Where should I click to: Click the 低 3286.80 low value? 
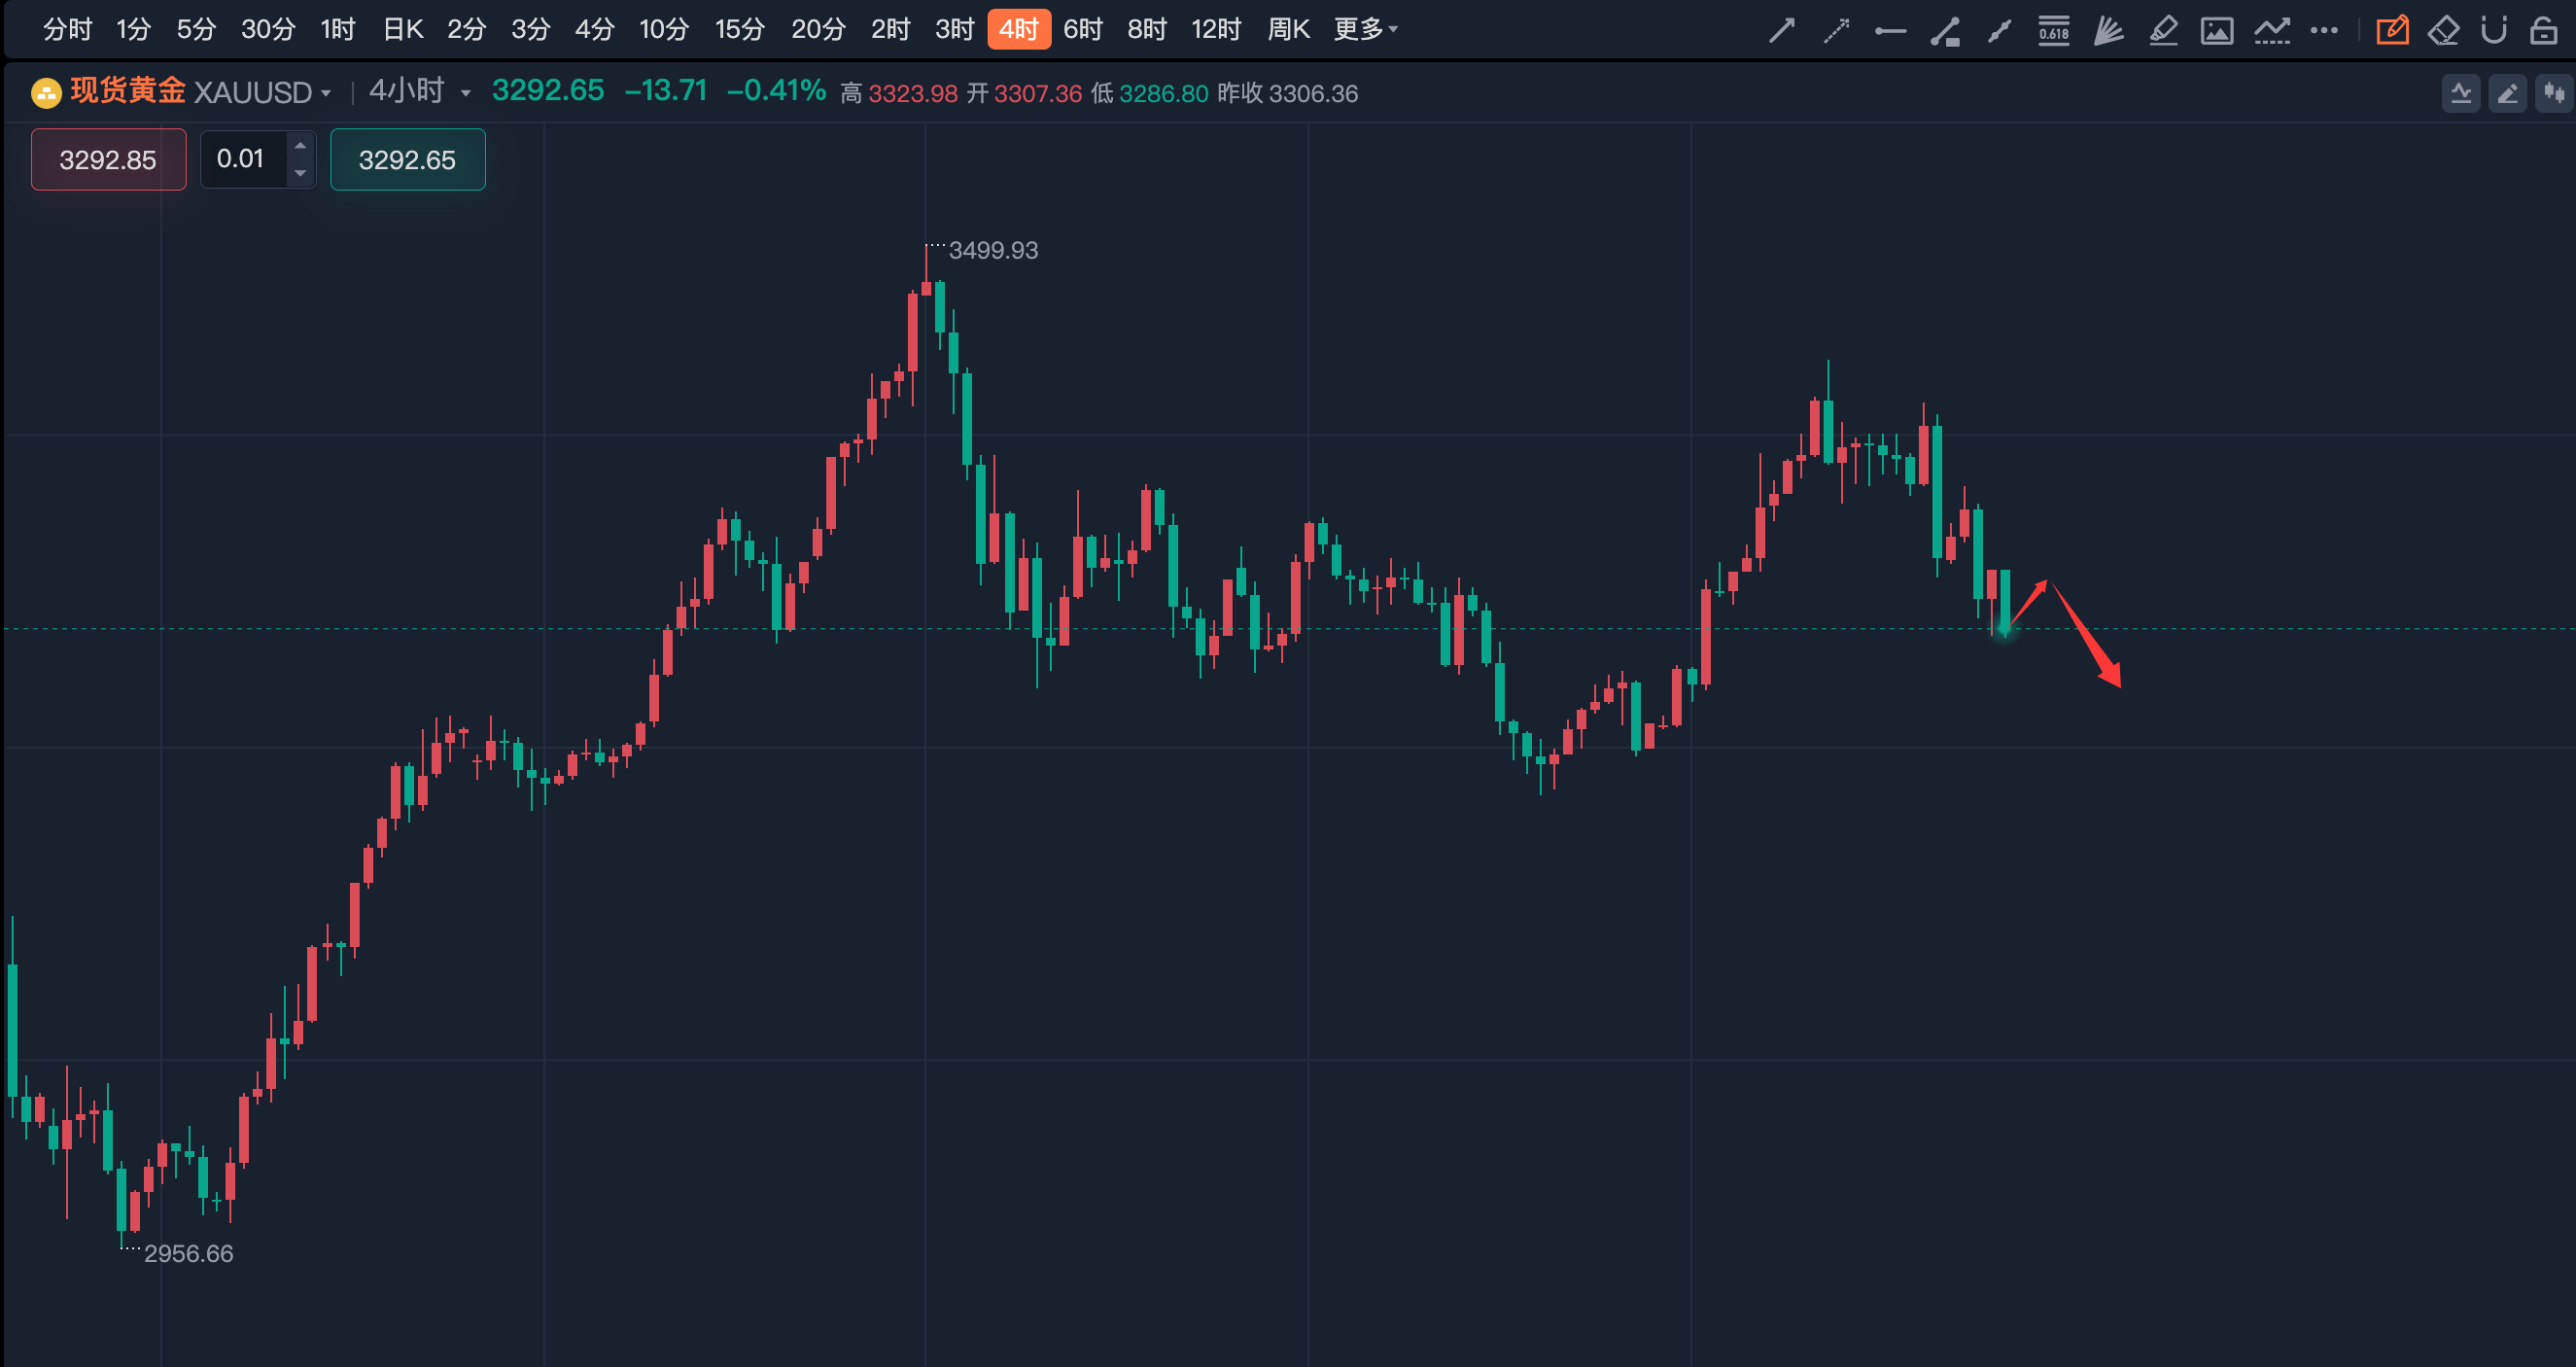pos(1150,94)
